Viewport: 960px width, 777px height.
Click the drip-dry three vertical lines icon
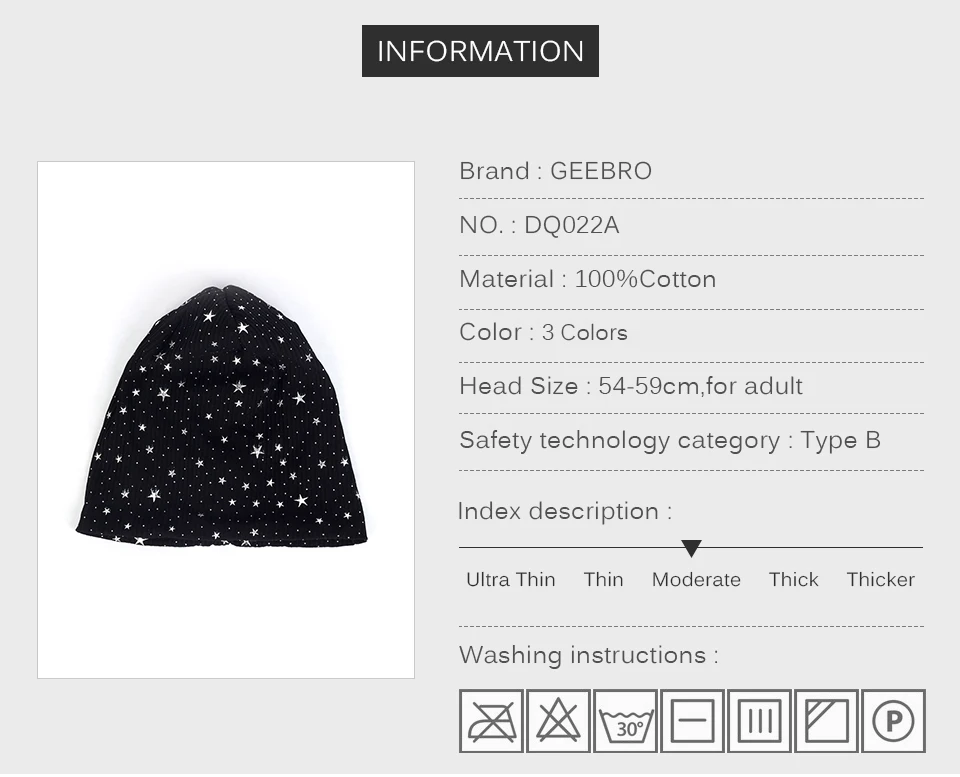[x=759, y=721]
